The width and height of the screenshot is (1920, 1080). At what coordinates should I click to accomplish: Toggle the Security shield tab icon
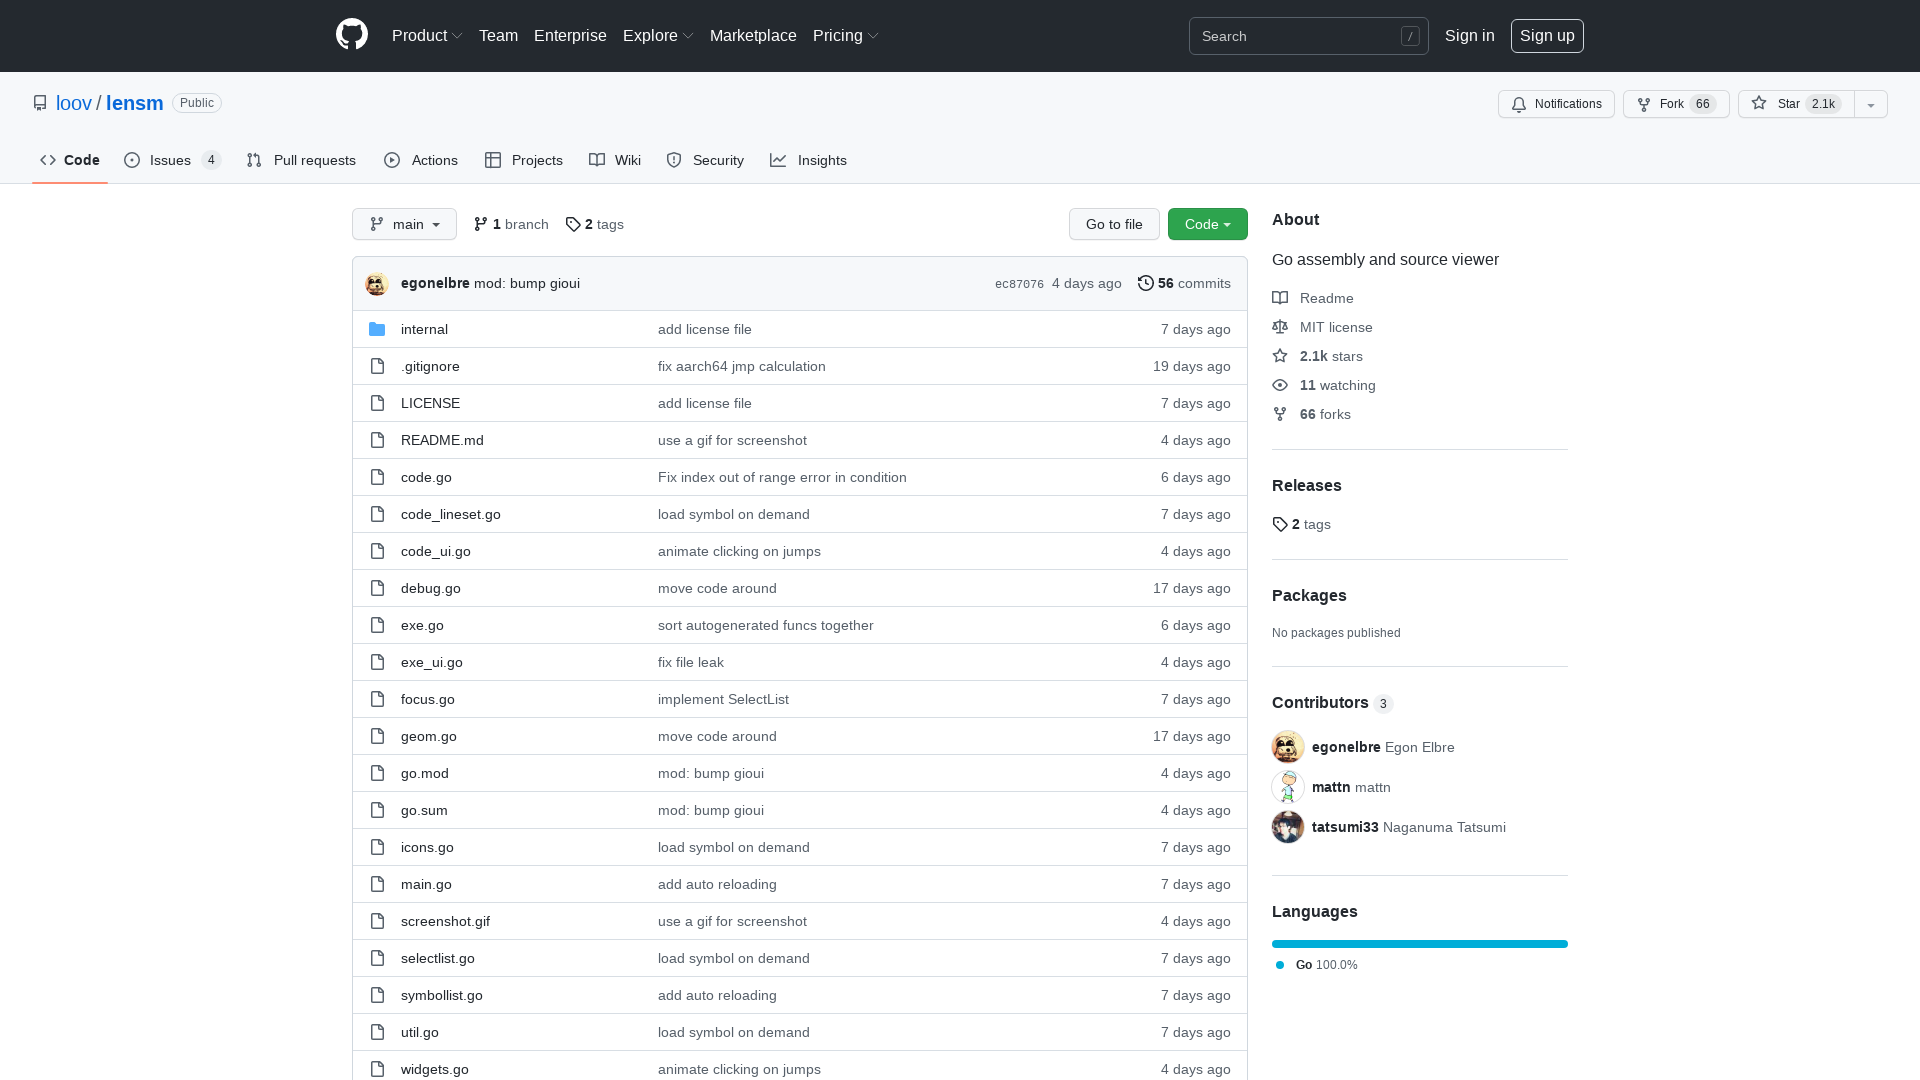tap(674, 160)
